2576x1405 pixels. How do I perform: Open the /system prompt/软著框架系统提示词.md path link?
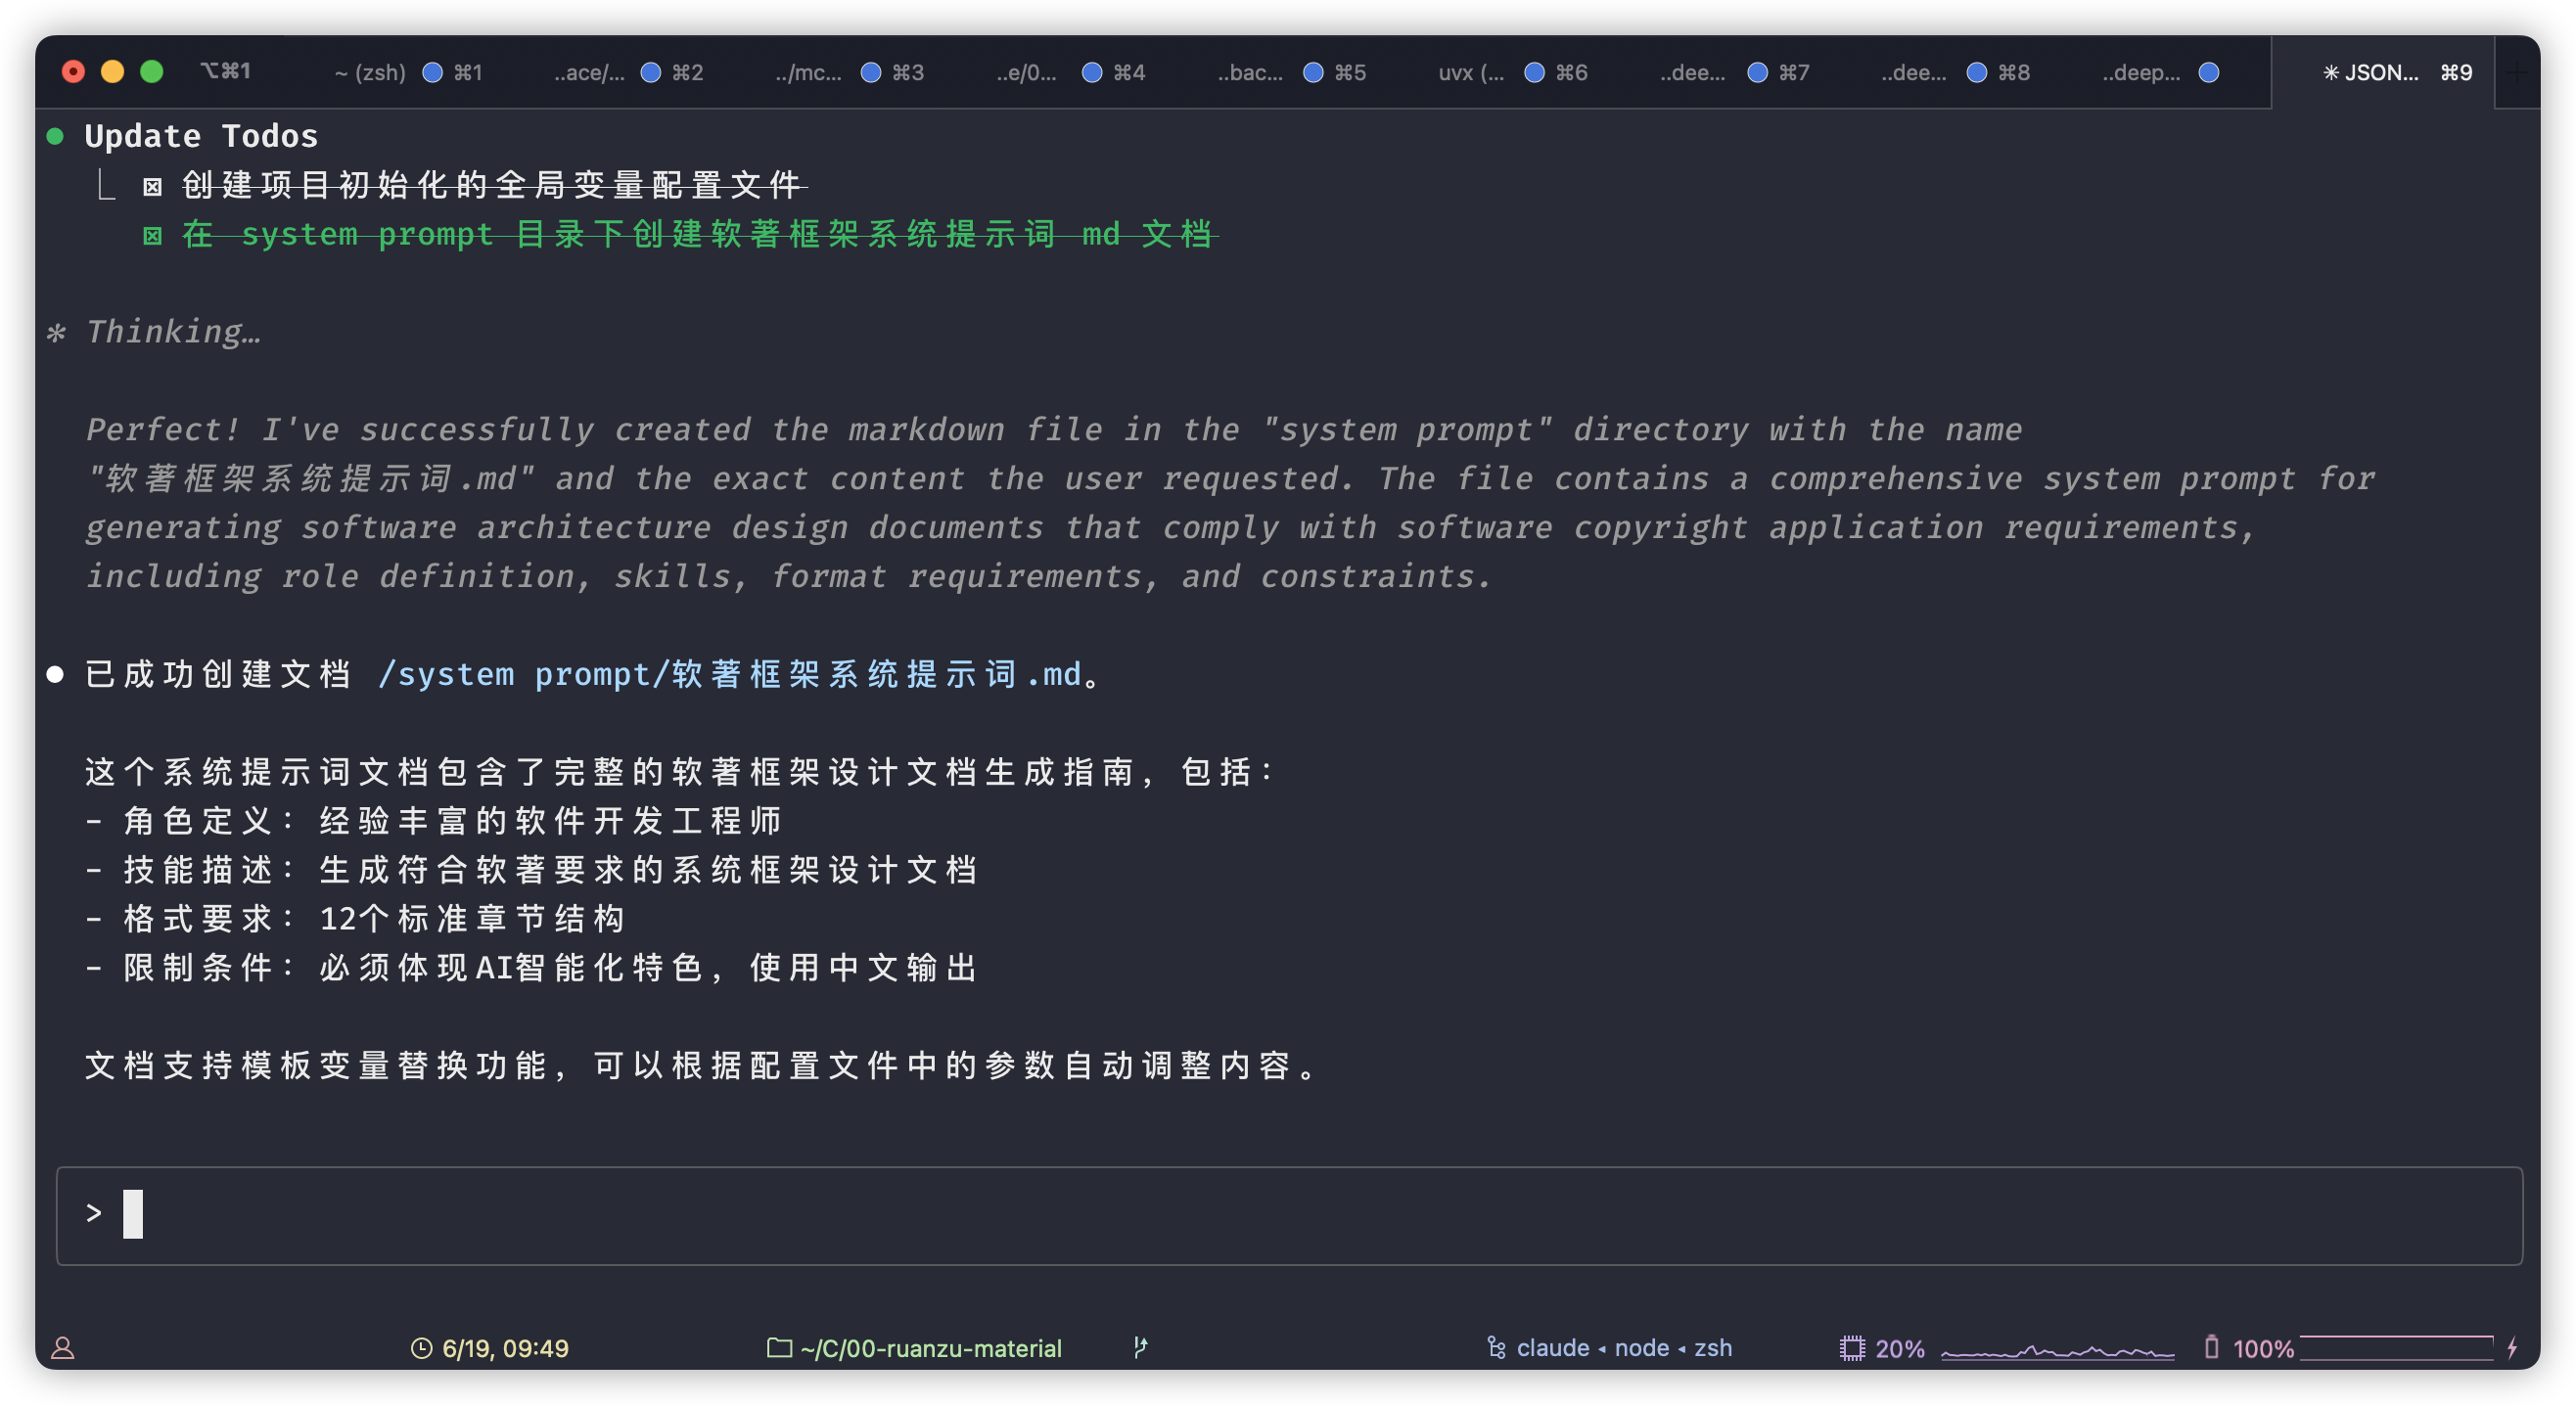[x=730, y=674]
